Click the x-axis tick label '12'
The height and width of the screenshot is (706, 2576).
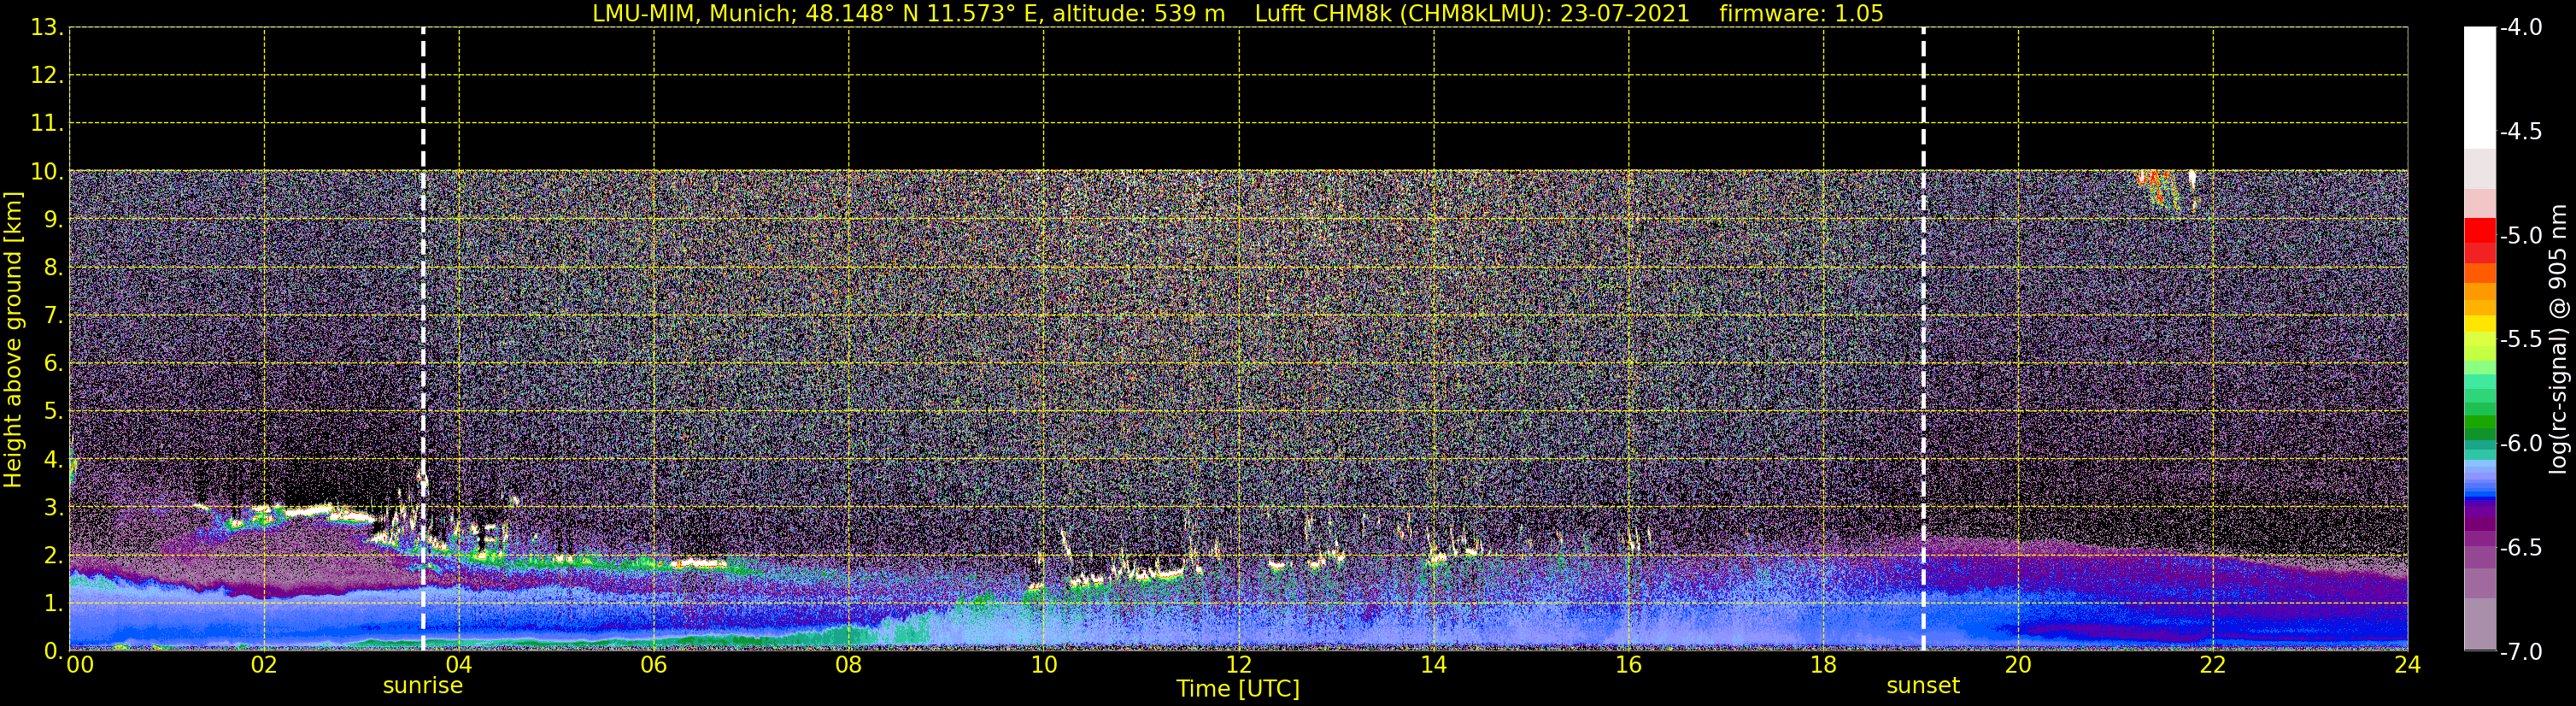tap(1239, 665)
